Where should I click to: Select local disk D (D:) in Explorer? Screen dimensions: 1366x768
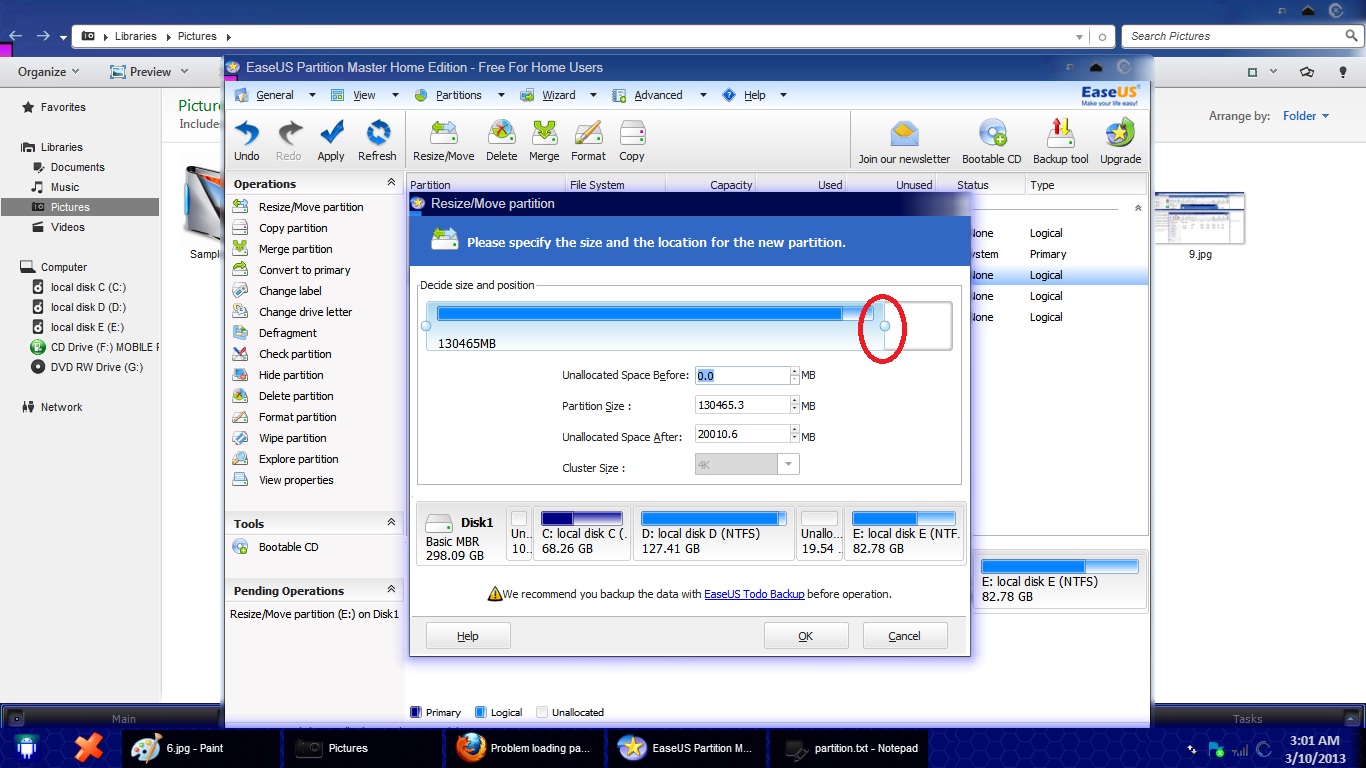tap(87, 307)
